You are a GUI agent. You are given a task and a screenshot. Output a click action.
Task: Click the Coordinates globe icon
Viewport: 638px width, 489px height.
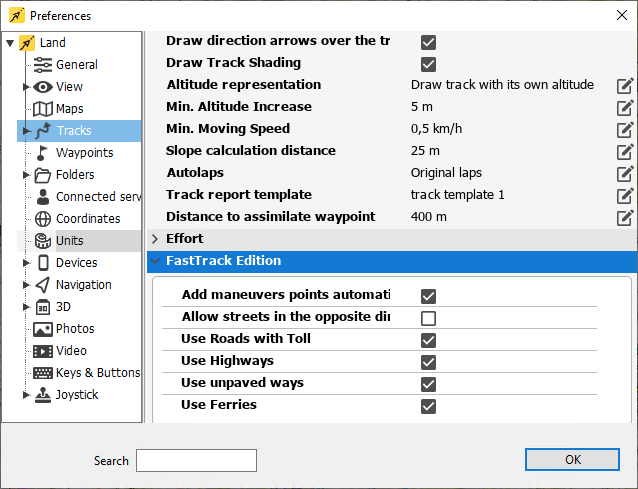point(43,219)
